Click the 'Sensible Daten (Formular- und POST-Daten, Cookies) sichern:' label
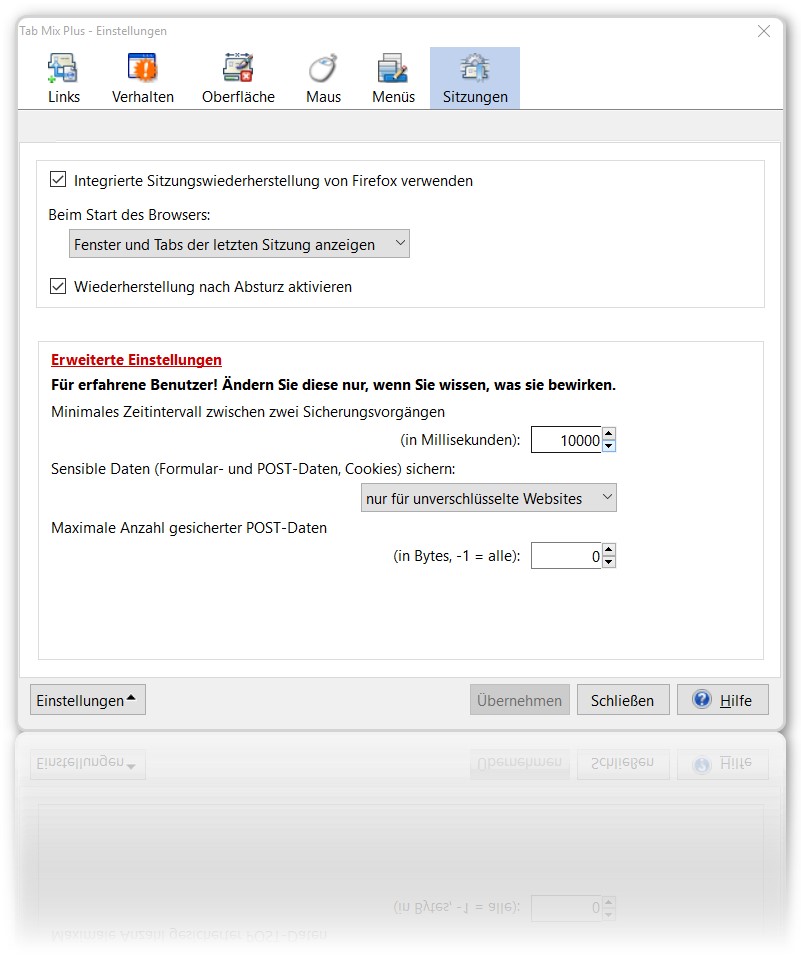Image resolution: width=801 pixels, height=962 pixels. (253, 469)
